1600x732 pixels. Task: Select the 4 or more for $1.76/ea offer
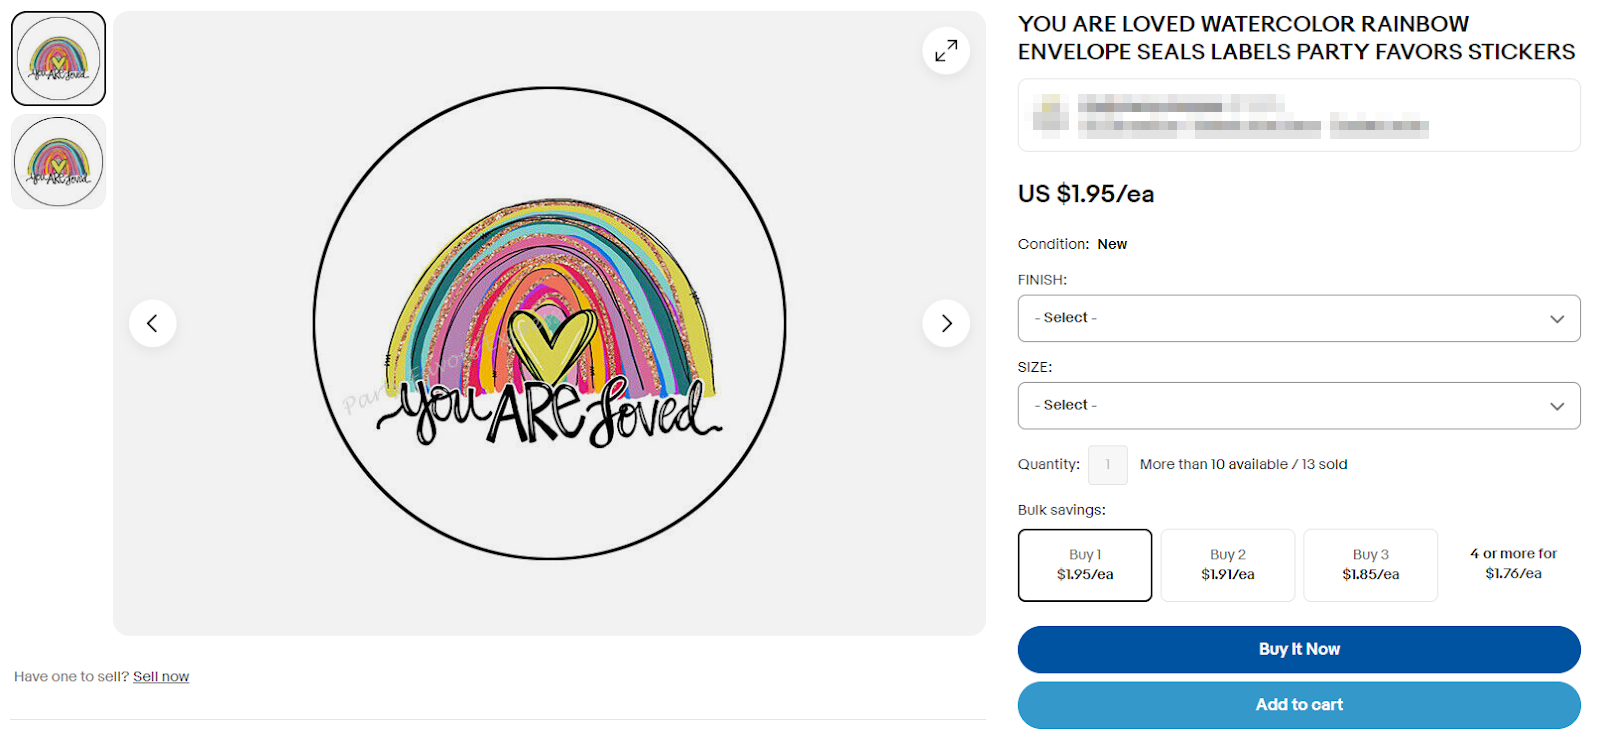tap(1513, 564)
